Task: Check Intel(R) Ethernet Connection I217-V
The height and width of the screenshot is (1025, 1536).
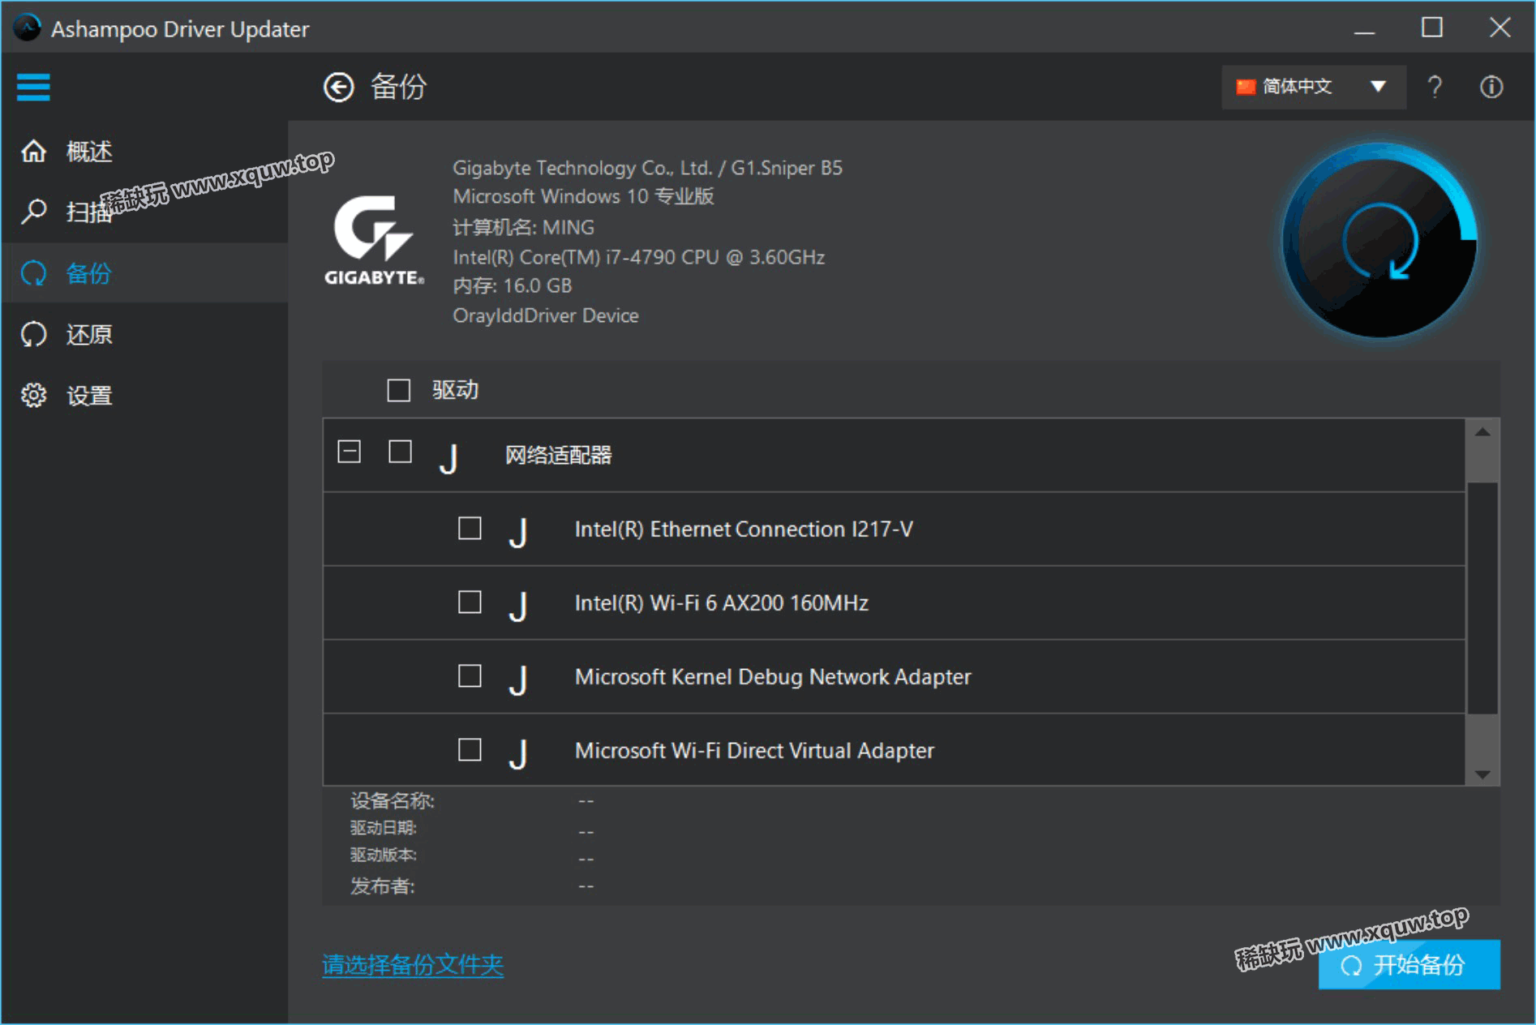Action: (470, 528)
